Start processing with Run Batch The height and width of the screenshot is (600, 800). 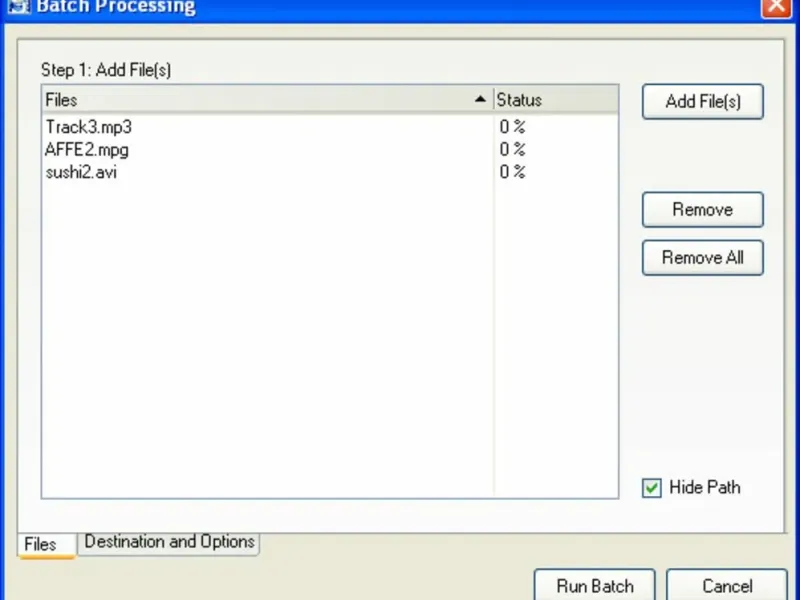pos(595,586)
